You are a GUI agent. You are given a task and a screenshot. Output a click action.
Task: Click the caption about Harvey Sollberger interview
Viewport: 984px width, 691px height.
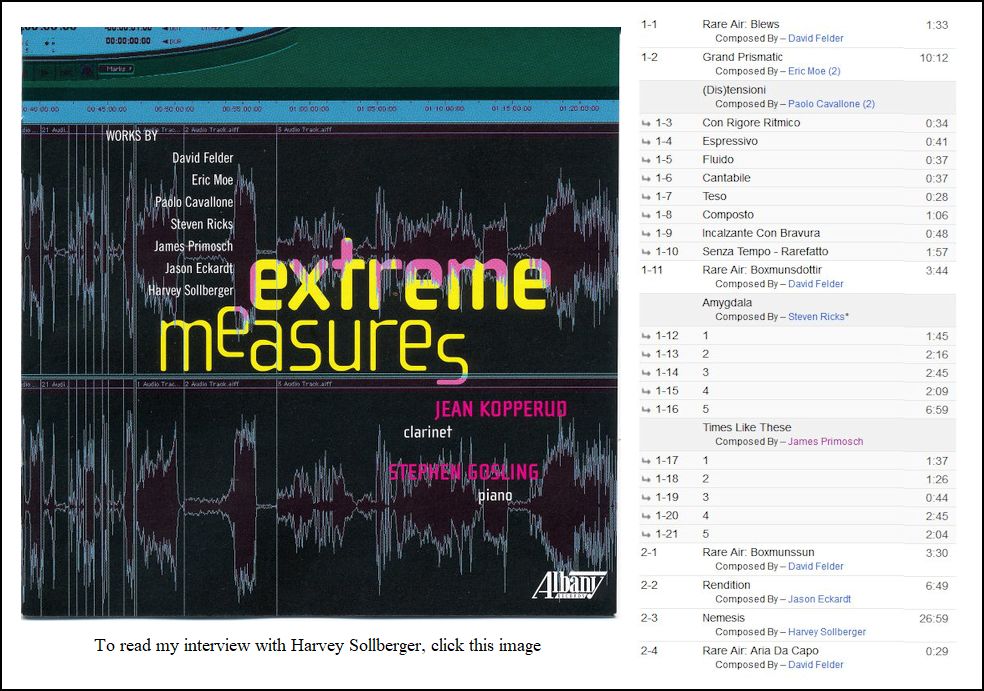(x=318, y=645)
